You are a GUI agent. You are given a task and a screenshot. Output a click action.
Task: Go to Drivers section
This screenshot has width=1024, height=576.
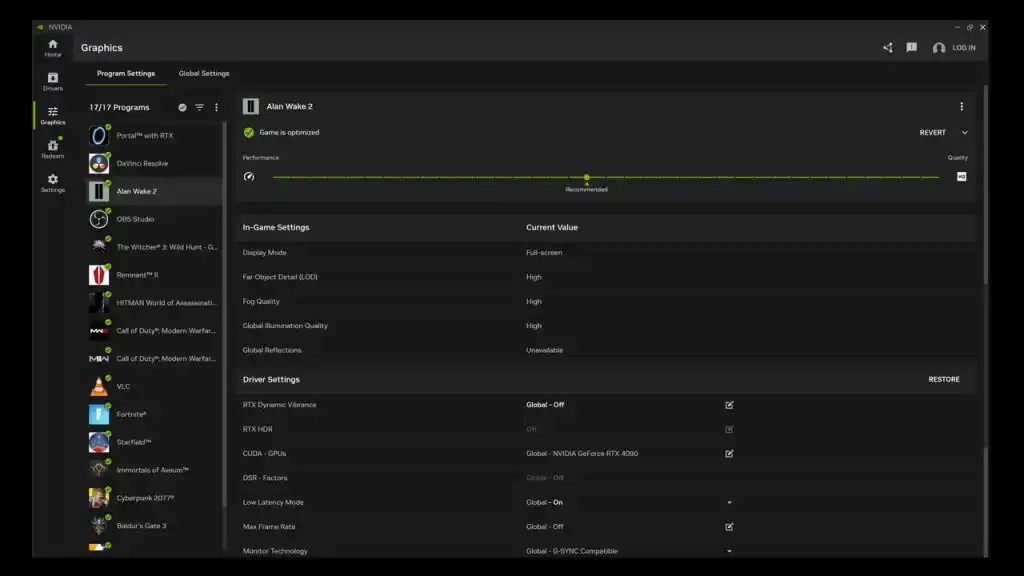[x=53, y=82]
